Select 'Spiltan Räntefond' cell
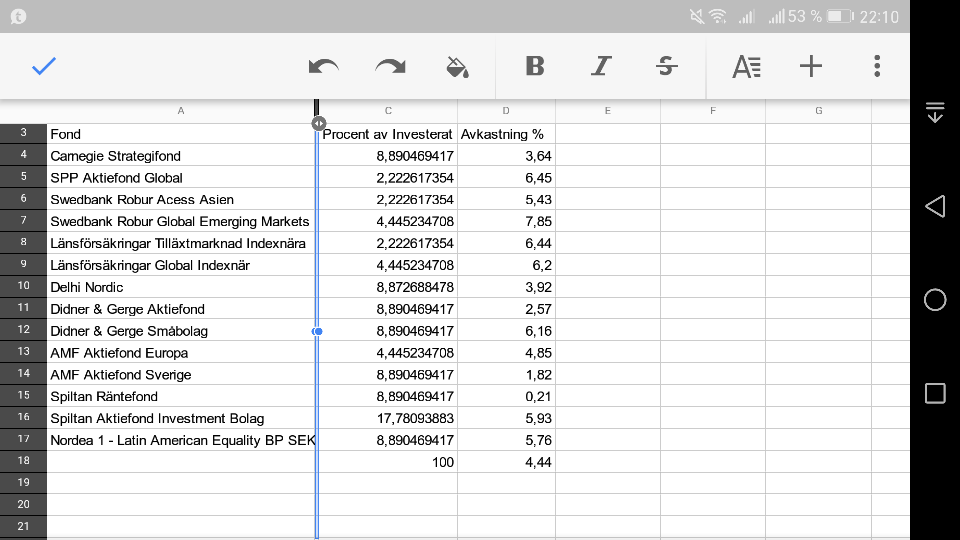 tap(181, 397)
